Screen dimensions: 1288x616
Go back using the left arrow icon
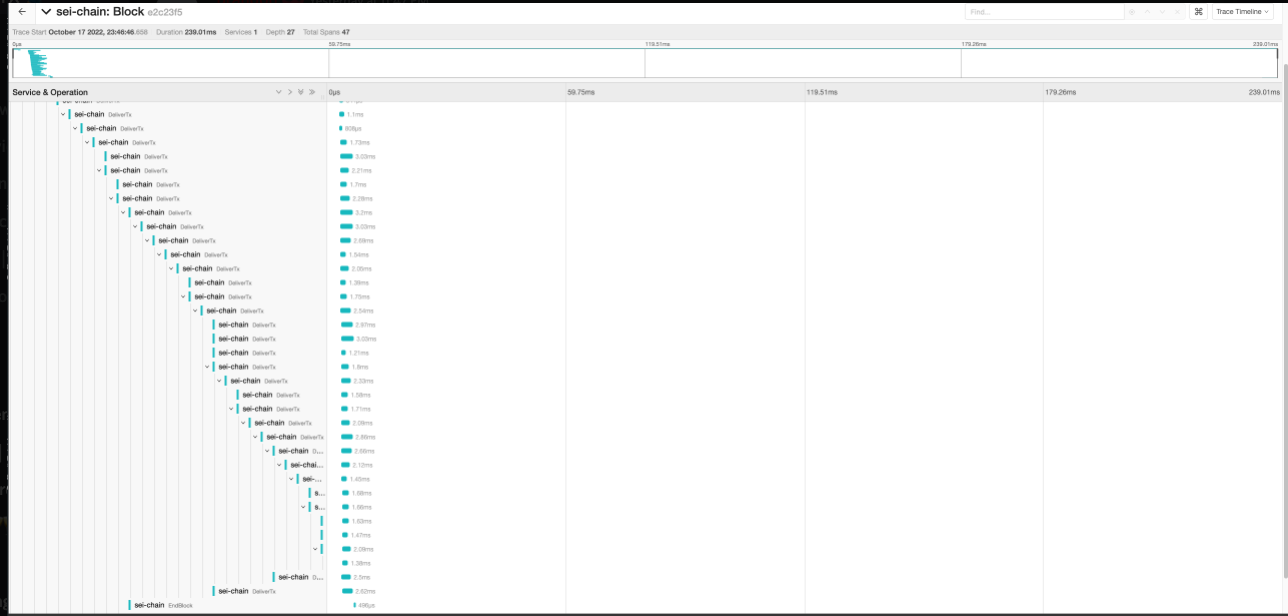point(22,12)
